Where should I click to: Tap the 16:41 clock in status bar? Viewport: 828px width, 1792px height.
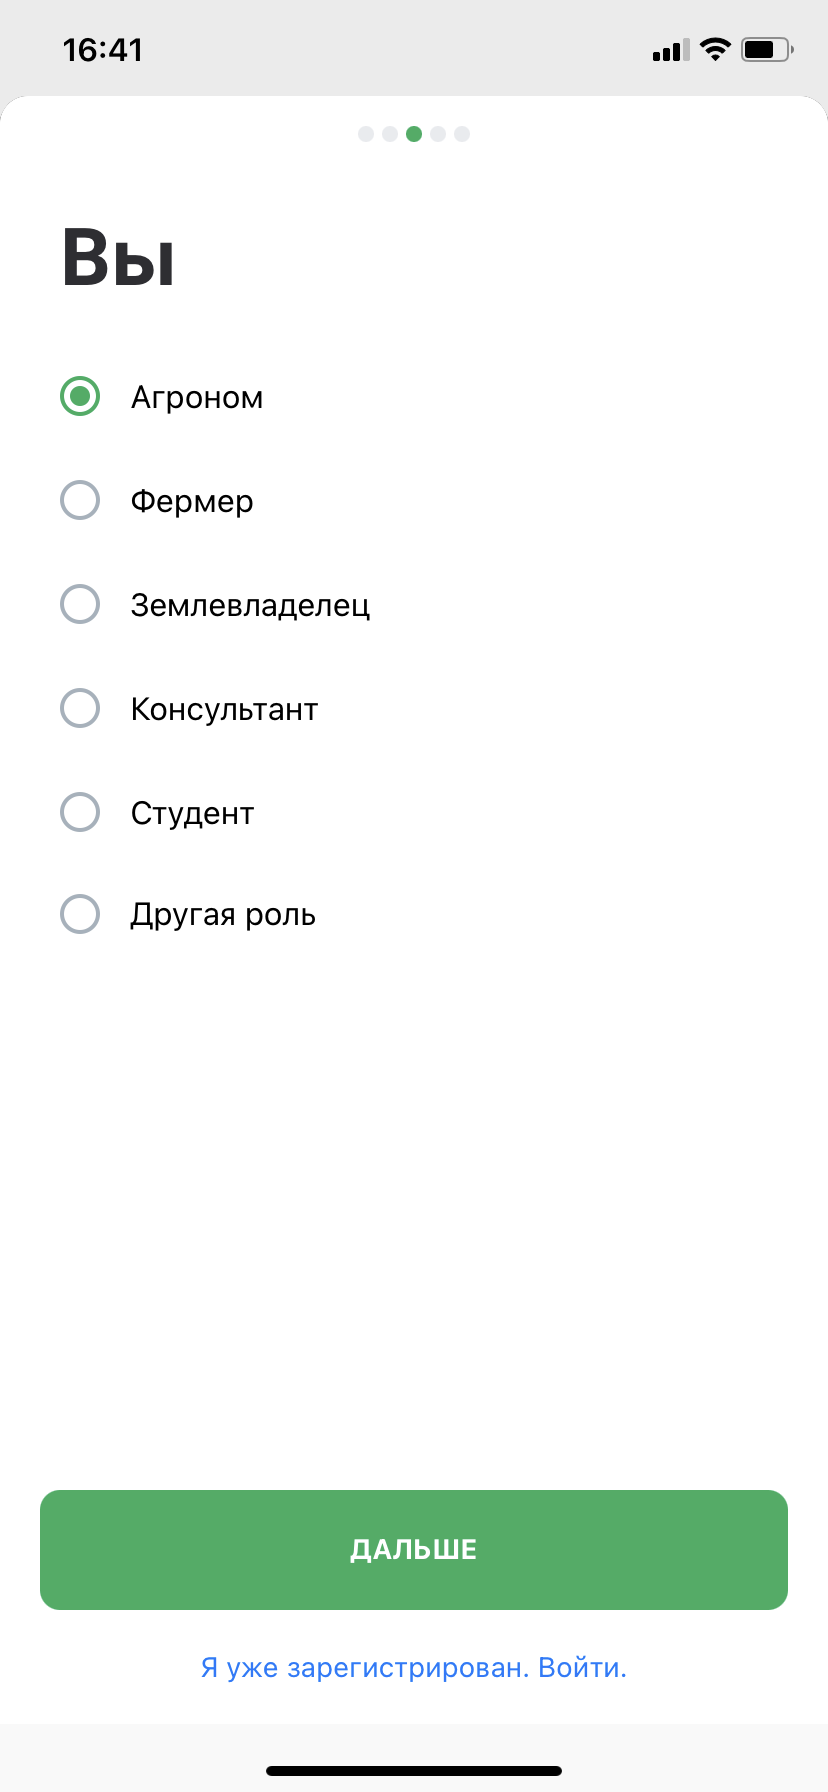click(103, 50)
